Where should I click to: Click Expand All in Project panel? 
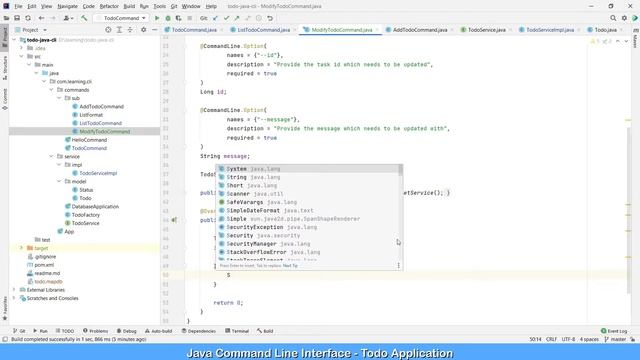click(x=119, y=30)
